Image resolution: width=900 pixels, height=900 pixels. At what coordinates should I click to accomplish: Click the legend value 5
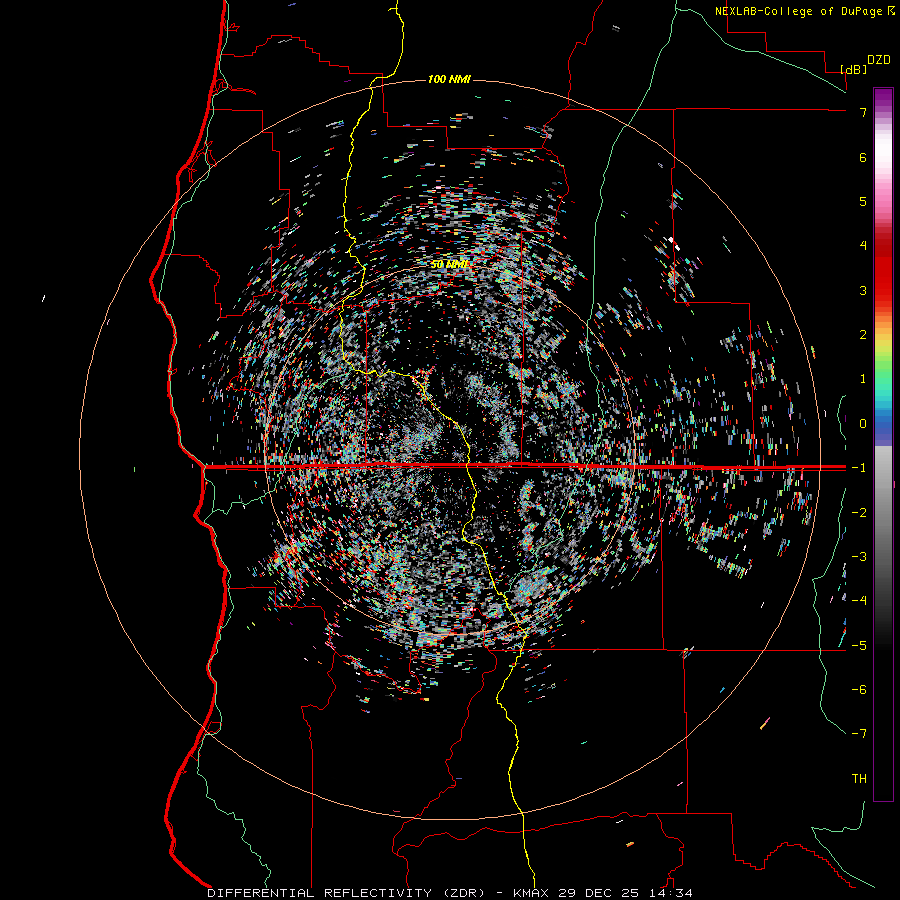point(863,201)
